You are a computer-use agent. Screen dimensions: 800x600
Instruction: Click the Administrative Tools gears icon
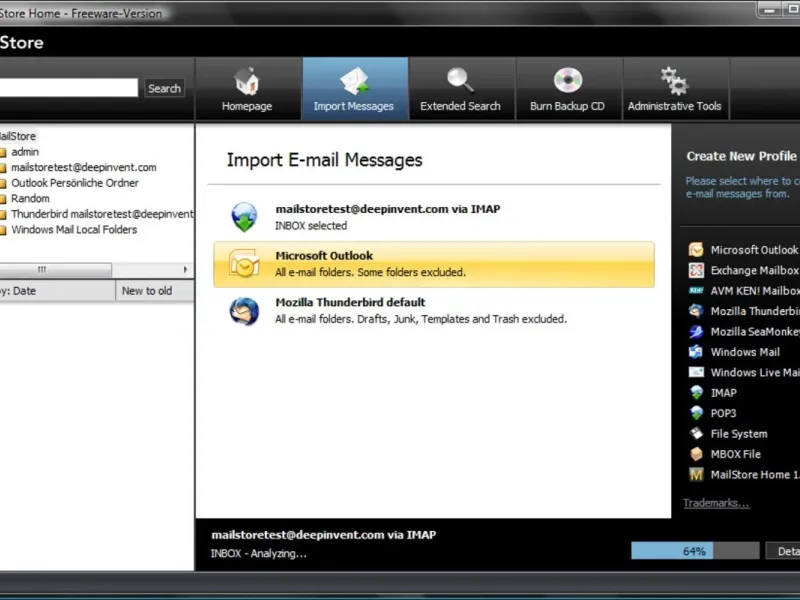coord(674,81)
